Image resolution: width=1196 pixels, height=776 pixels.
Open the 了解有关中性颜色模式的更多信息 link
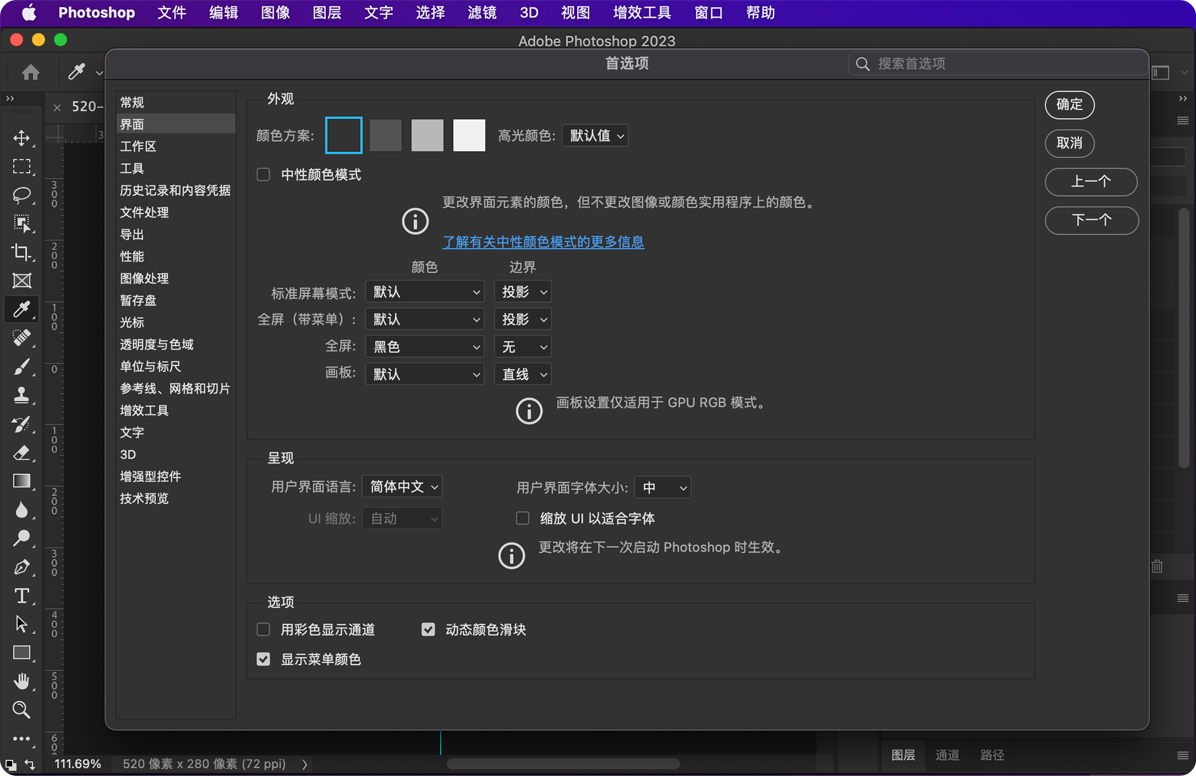click(543, 242)
